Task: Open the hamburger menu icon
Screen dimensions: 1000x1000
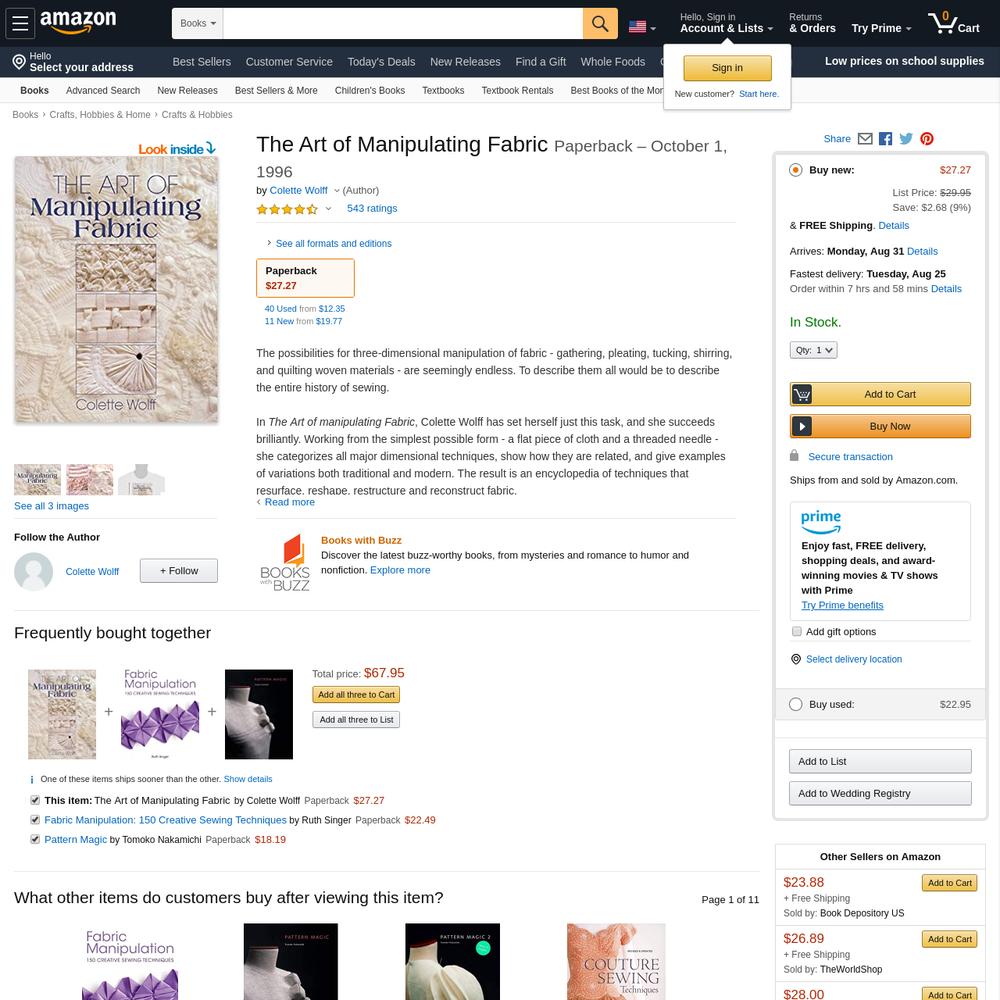Action: (x=20, y=24)
